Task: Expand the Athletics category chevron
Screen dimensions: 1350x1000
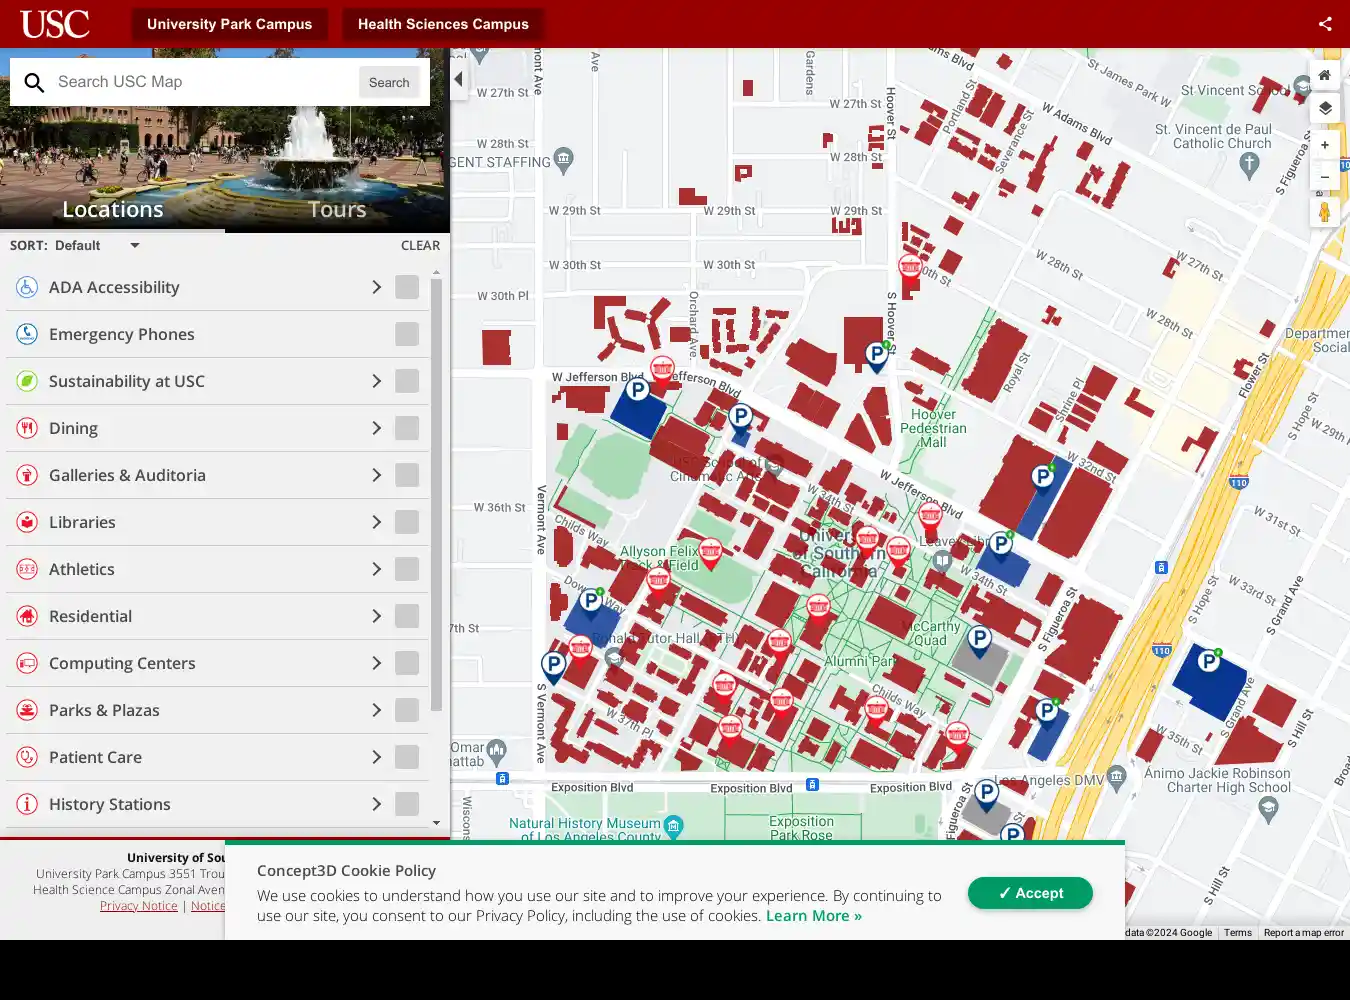Action: point(377,569)
